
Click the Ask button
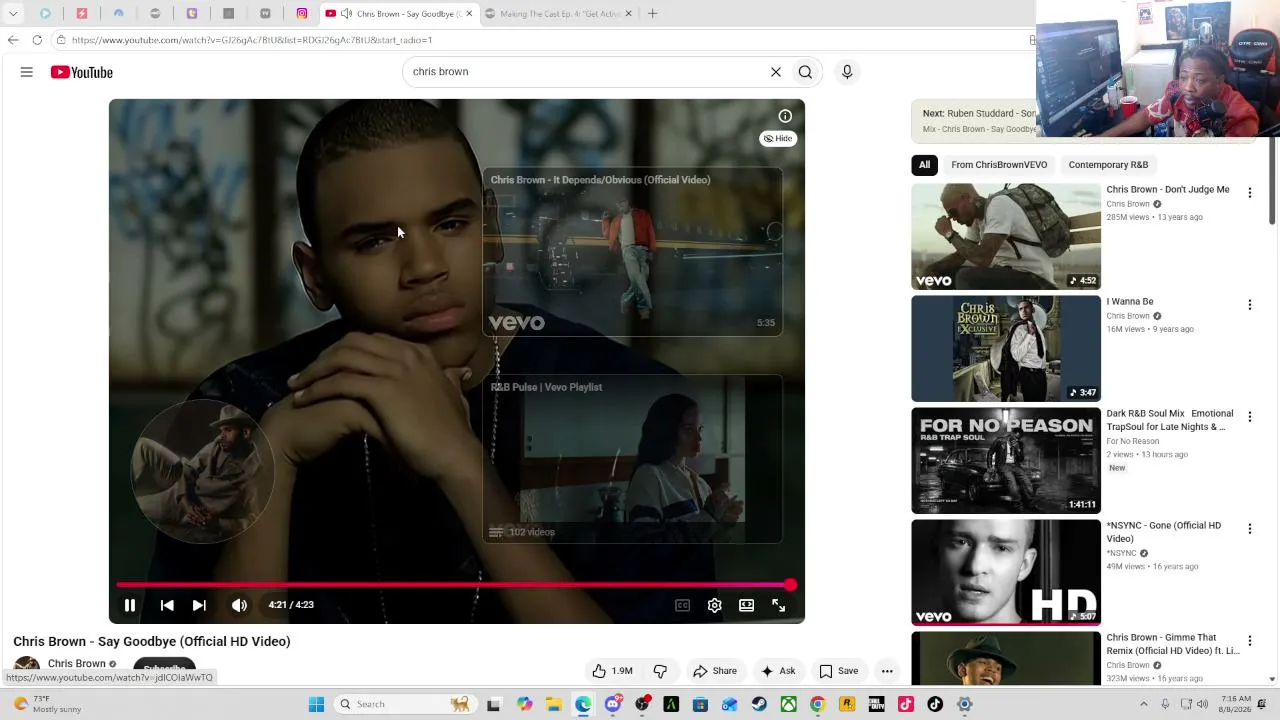[x=778, y=671]
